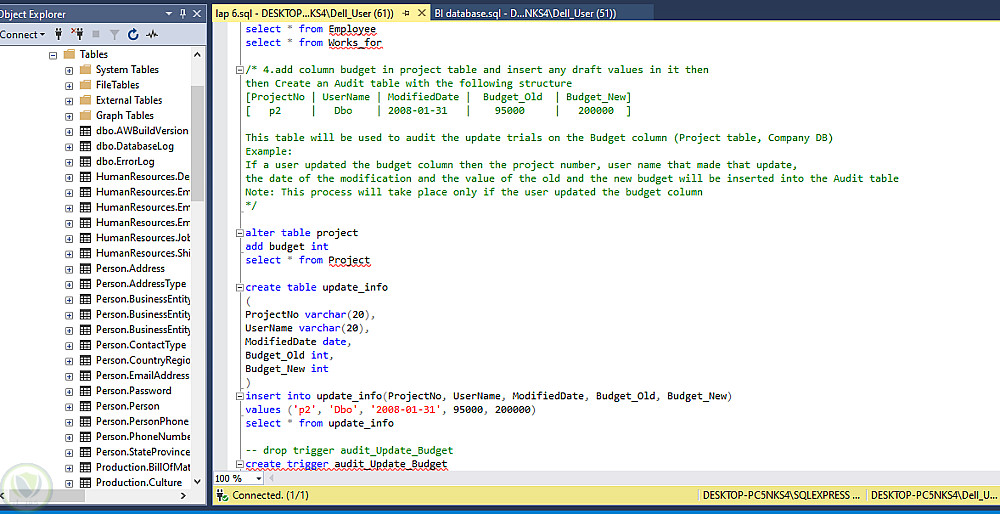
Task: Select the Person.EmailAddress tree row
Action: pyautogui.click(x=143, y=376)
